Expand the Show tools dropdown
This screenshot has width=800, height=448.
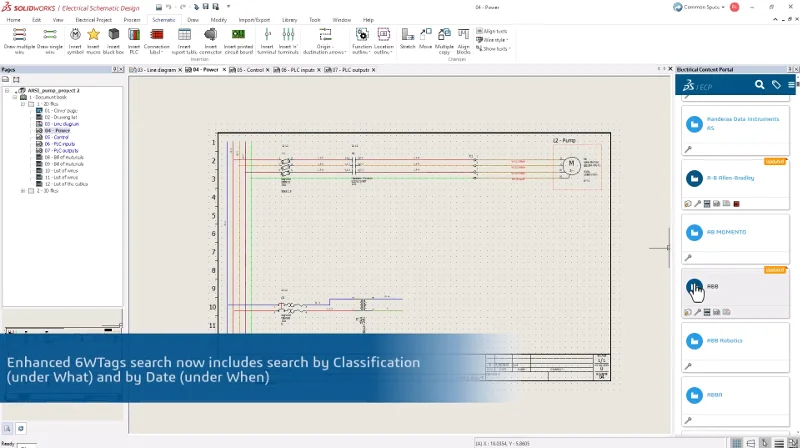pyautogui.click(x=496, y=48)
